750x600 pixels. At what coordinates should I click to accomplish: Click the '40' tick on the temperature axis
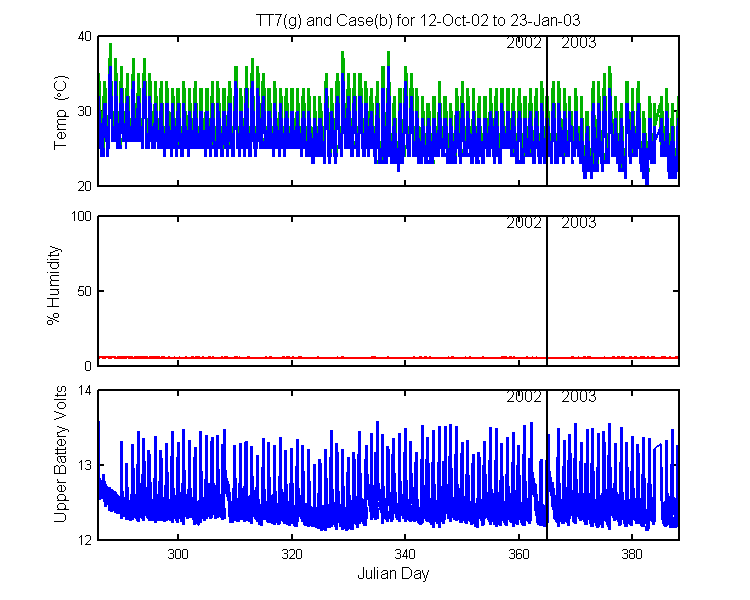[x=84, y=36]
